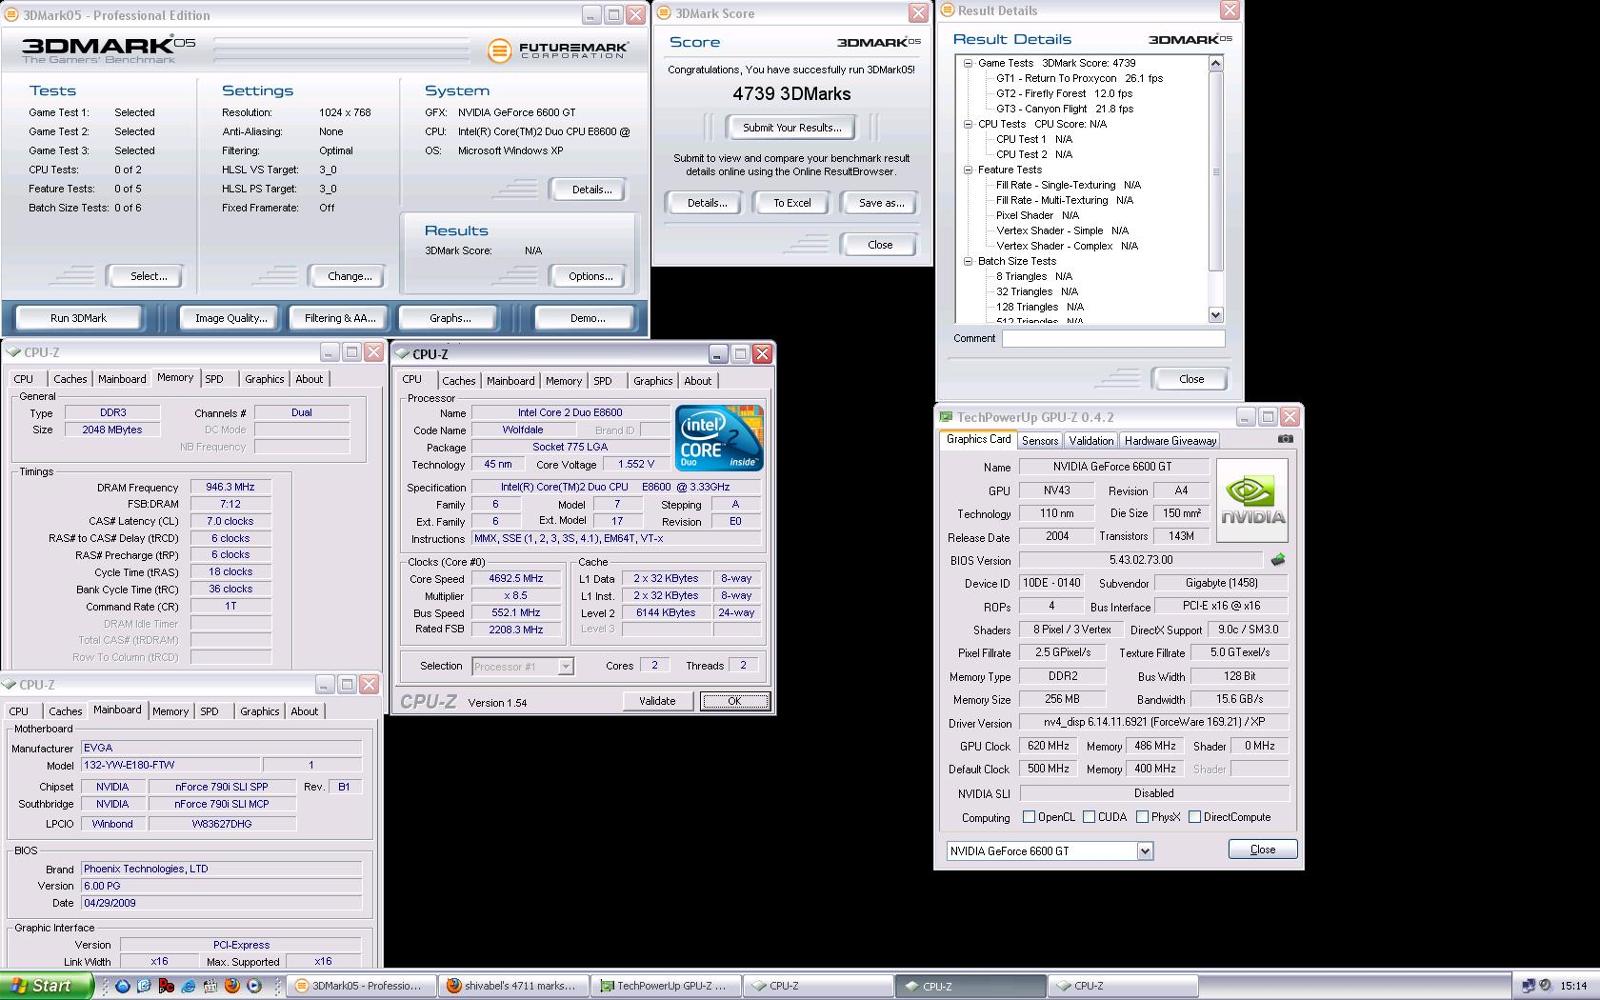This screenshot has width=1600, height=1000.
Task: Click the Graphs button in 3DMark05
Action: [450, 318]
